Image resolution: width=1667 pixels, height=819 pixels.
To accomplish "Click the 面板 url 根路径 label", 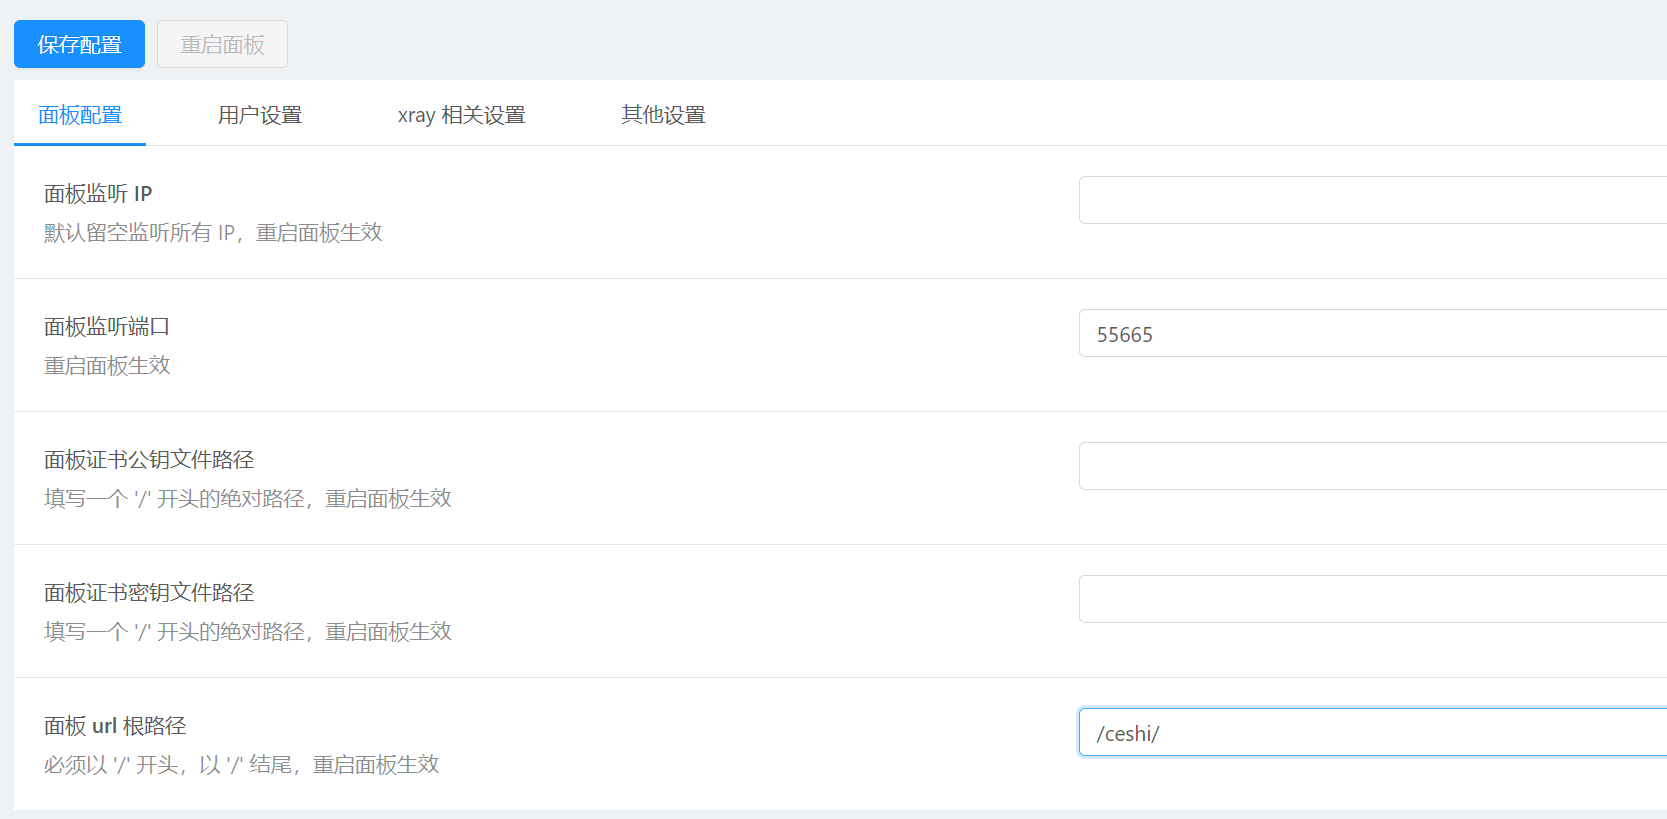I will 115,726.
